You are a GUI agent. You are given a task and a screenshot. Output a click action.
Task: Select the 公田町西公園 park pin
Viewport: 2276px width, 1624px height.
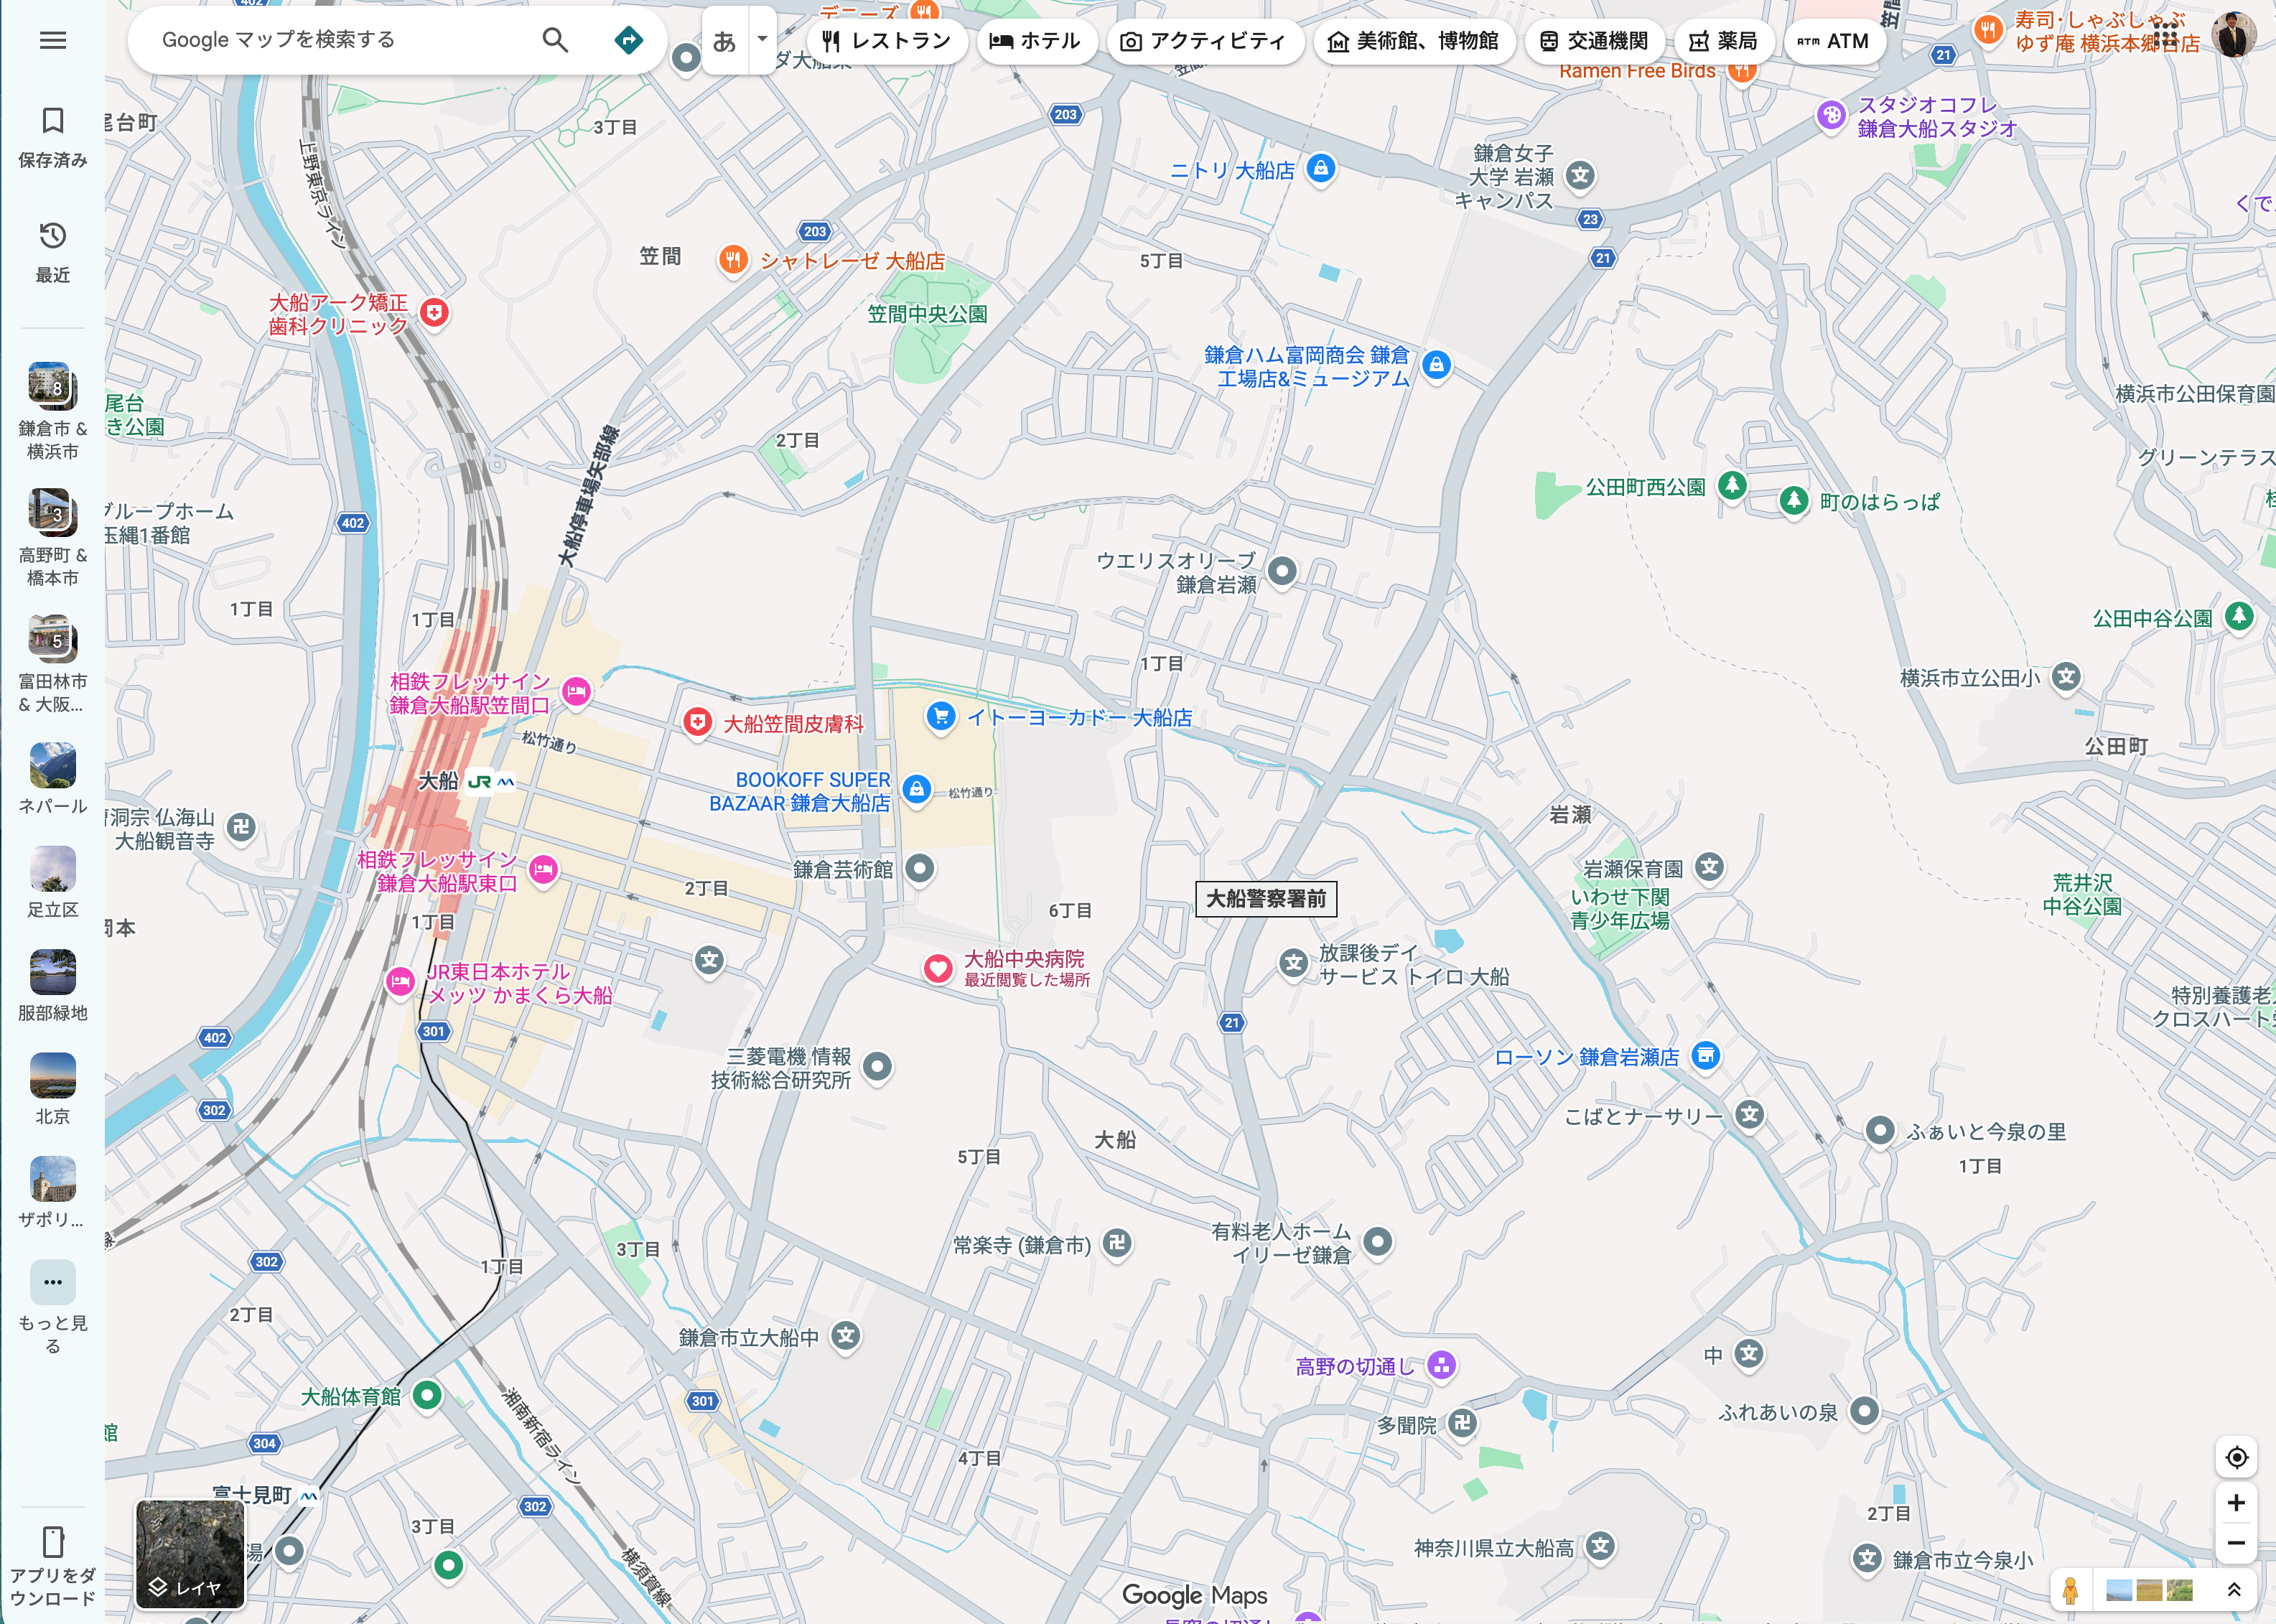point(1732,486)
